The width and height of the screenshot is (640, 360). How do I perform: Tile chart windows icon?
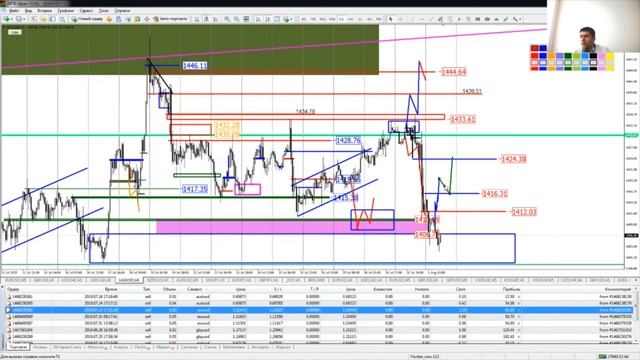[246, 19]
